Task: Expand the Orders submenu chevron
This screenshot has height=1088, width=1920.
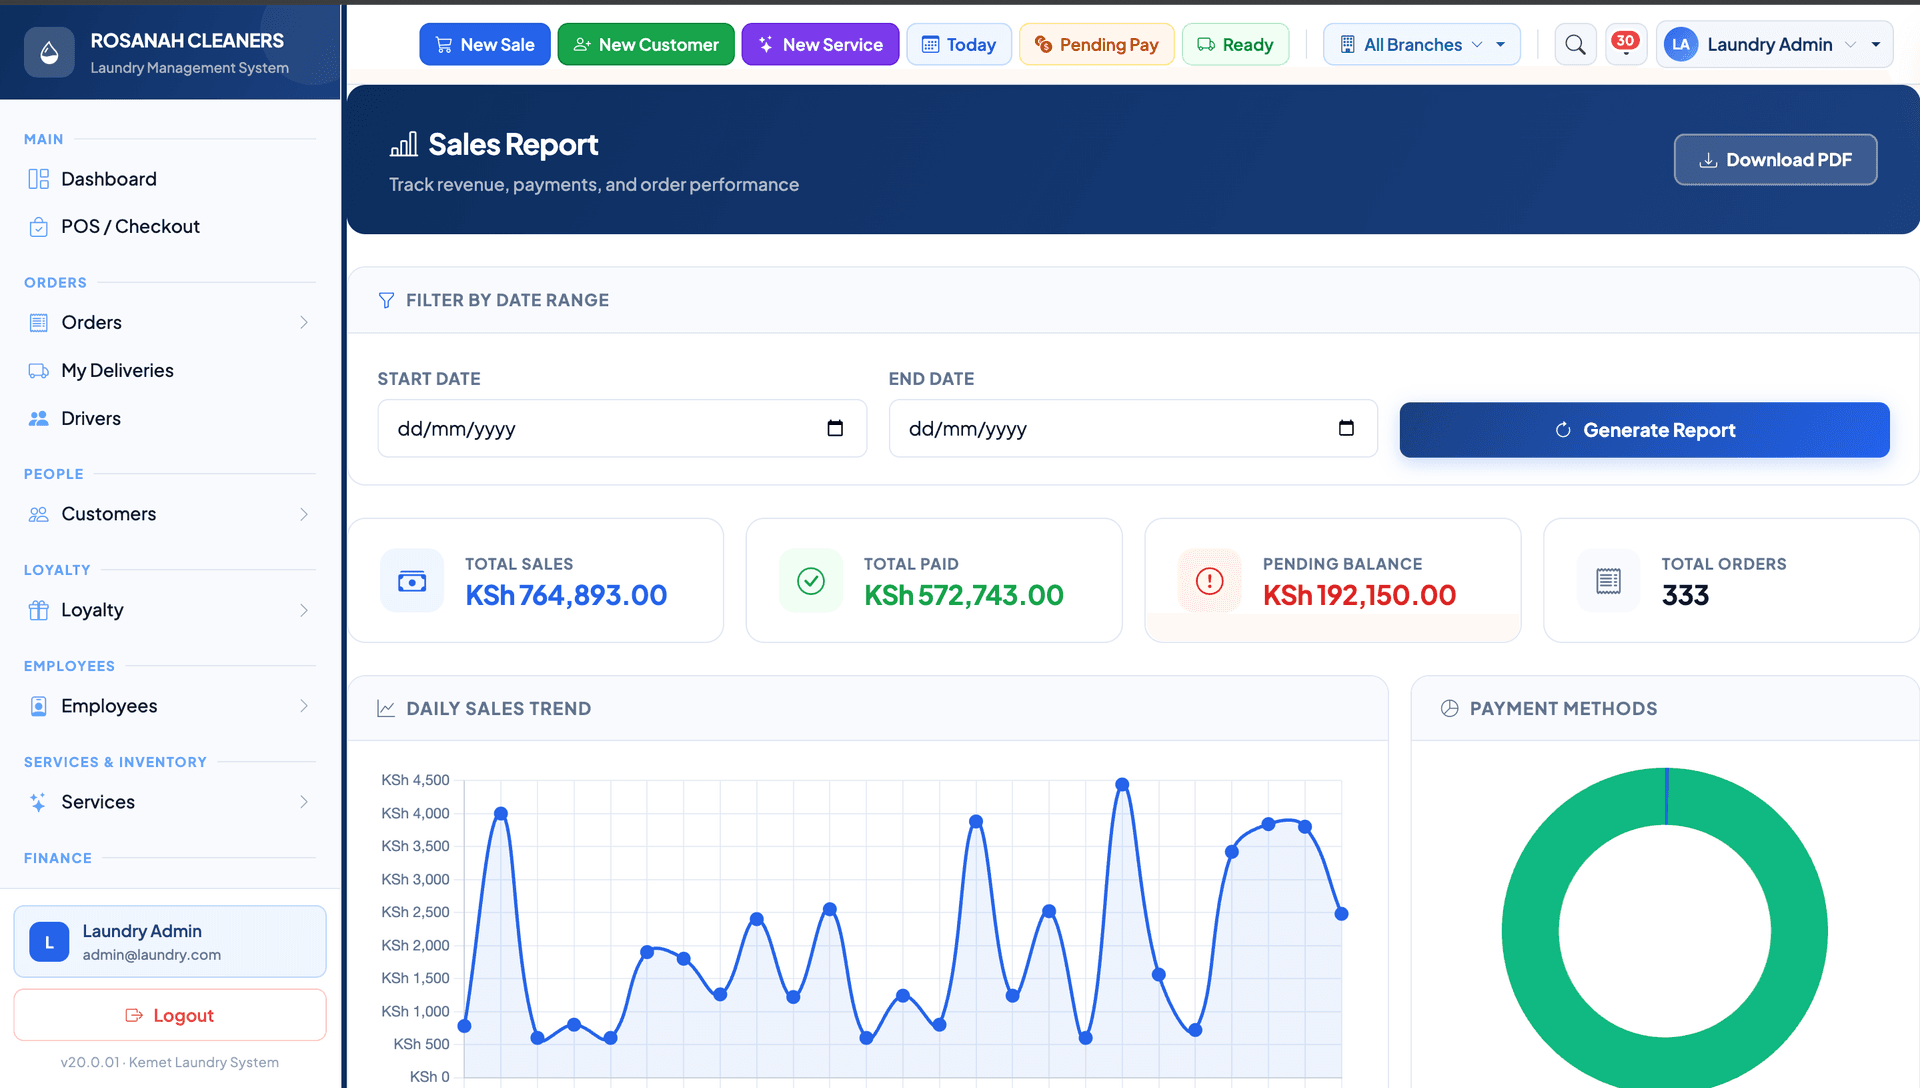Action: [x=304, y=323]
